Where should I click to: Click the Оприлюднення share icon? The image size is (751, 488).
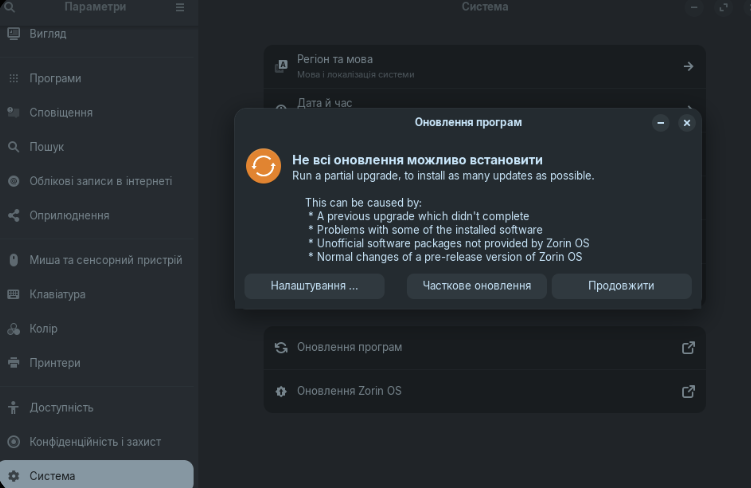pyautogui.click(x=14, y=215)
